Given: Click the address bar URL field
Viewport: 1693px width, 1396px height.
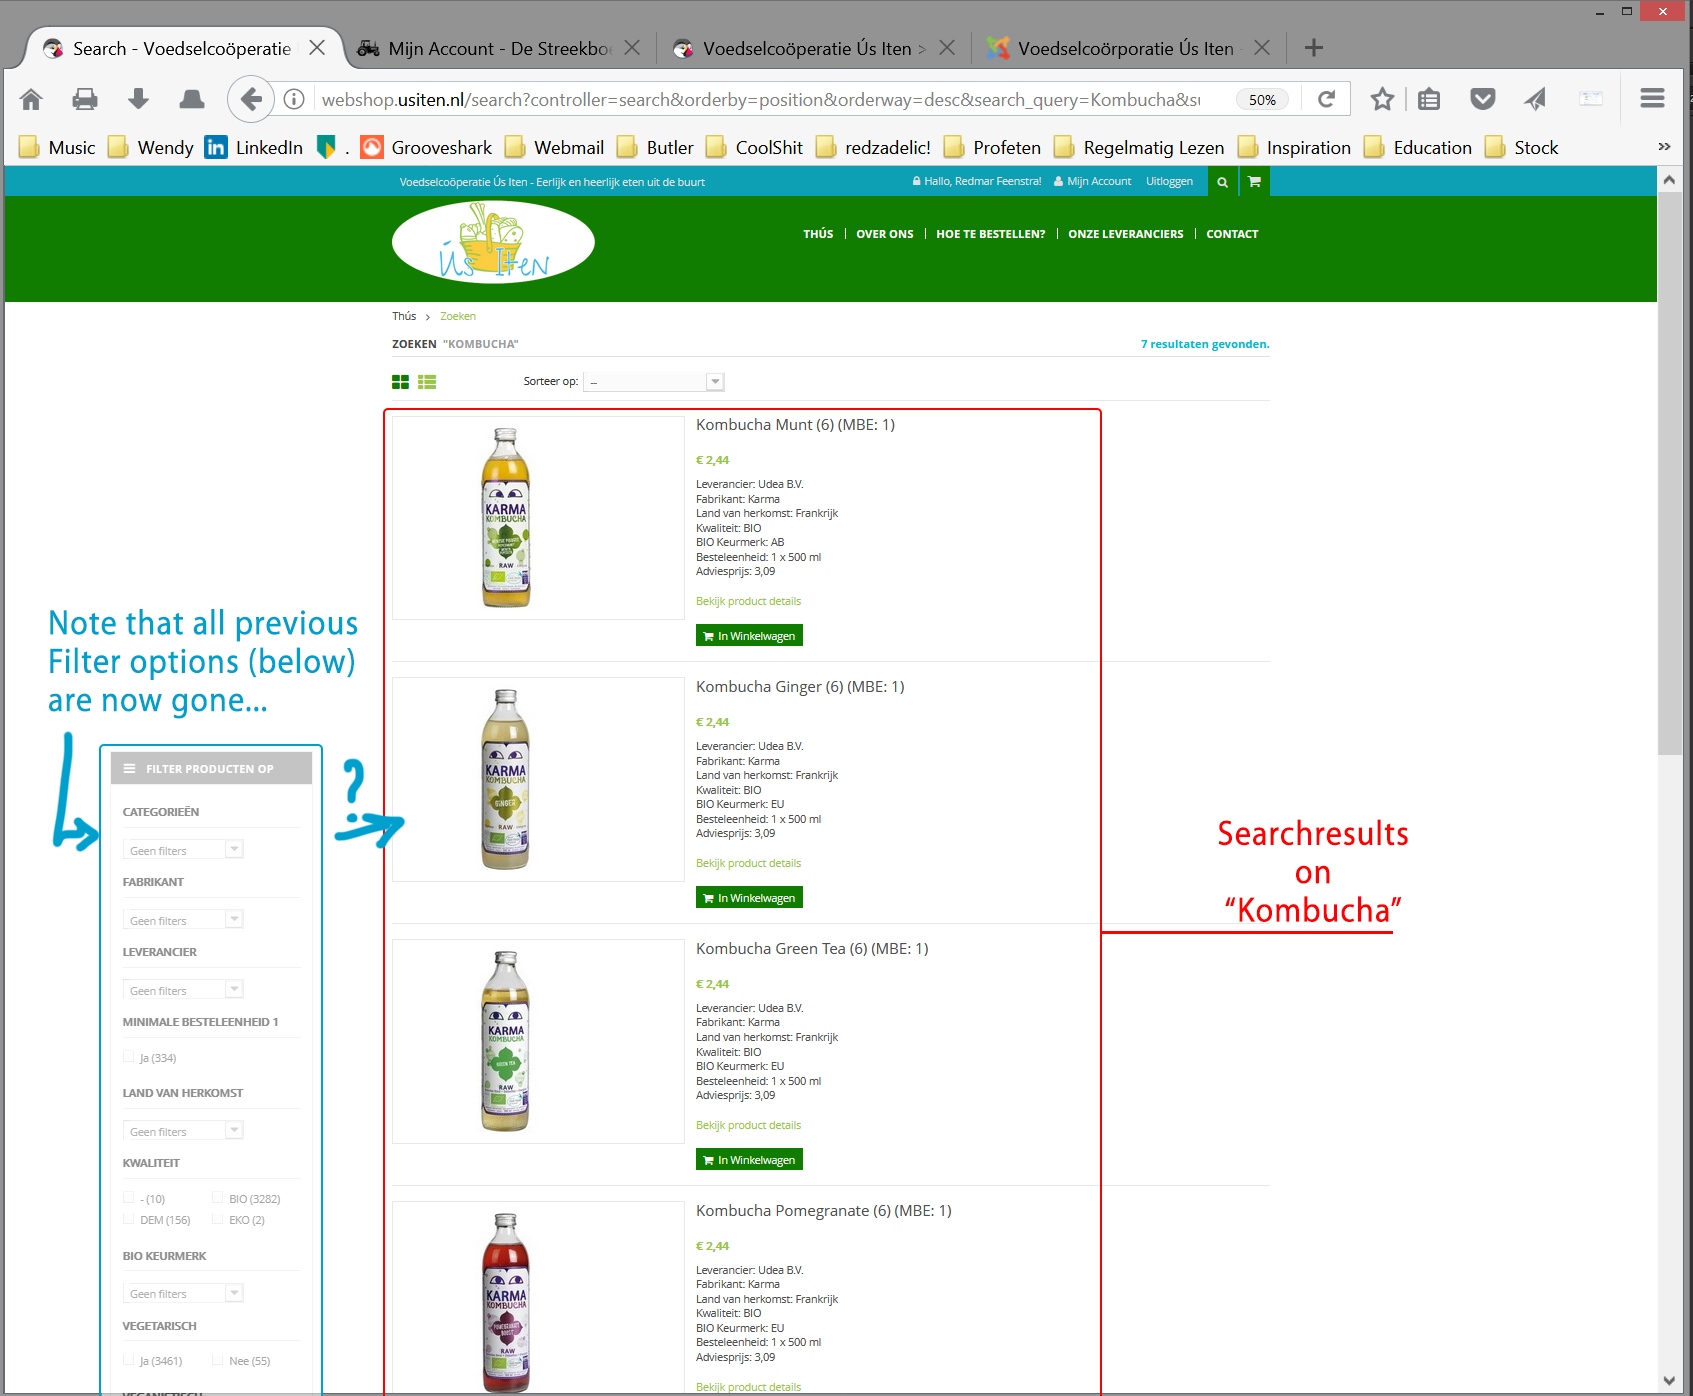Looking at the screenshot, I should [x=760, y=100].
